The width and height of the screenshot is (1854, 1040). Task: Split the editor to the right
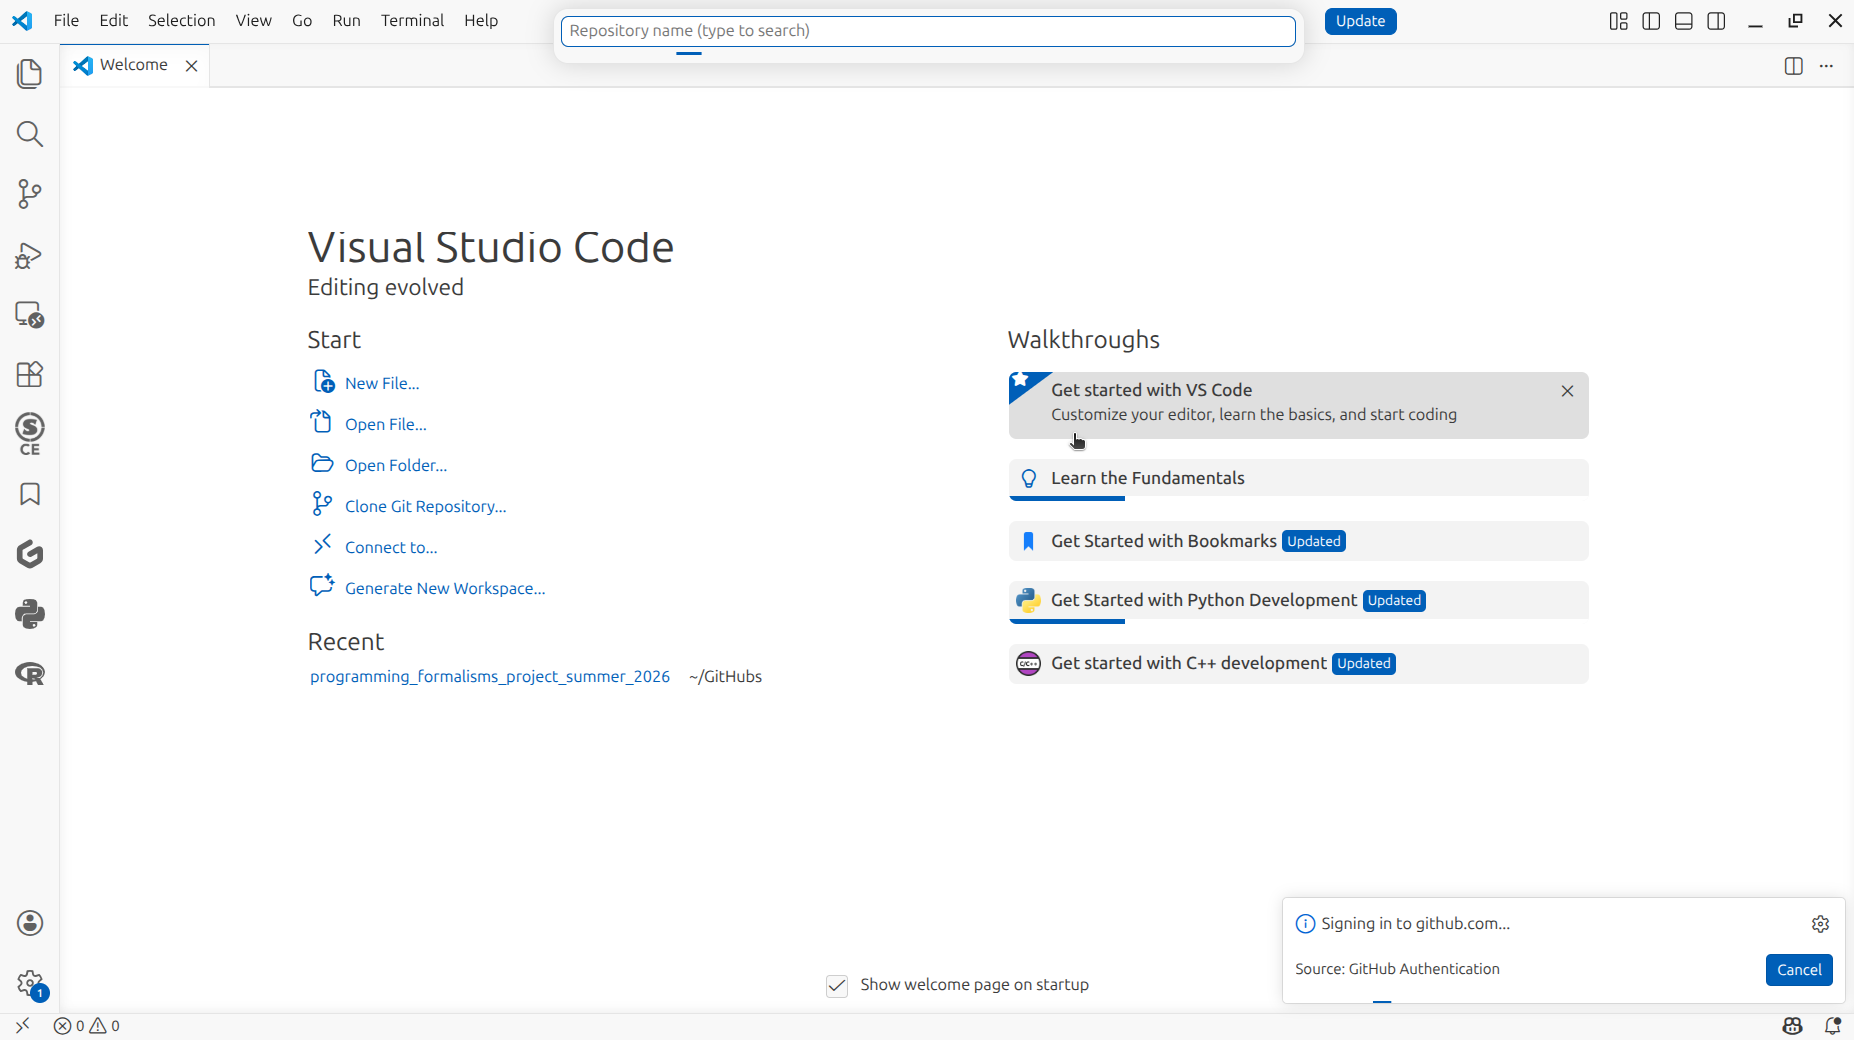[x=1793, y=66]
